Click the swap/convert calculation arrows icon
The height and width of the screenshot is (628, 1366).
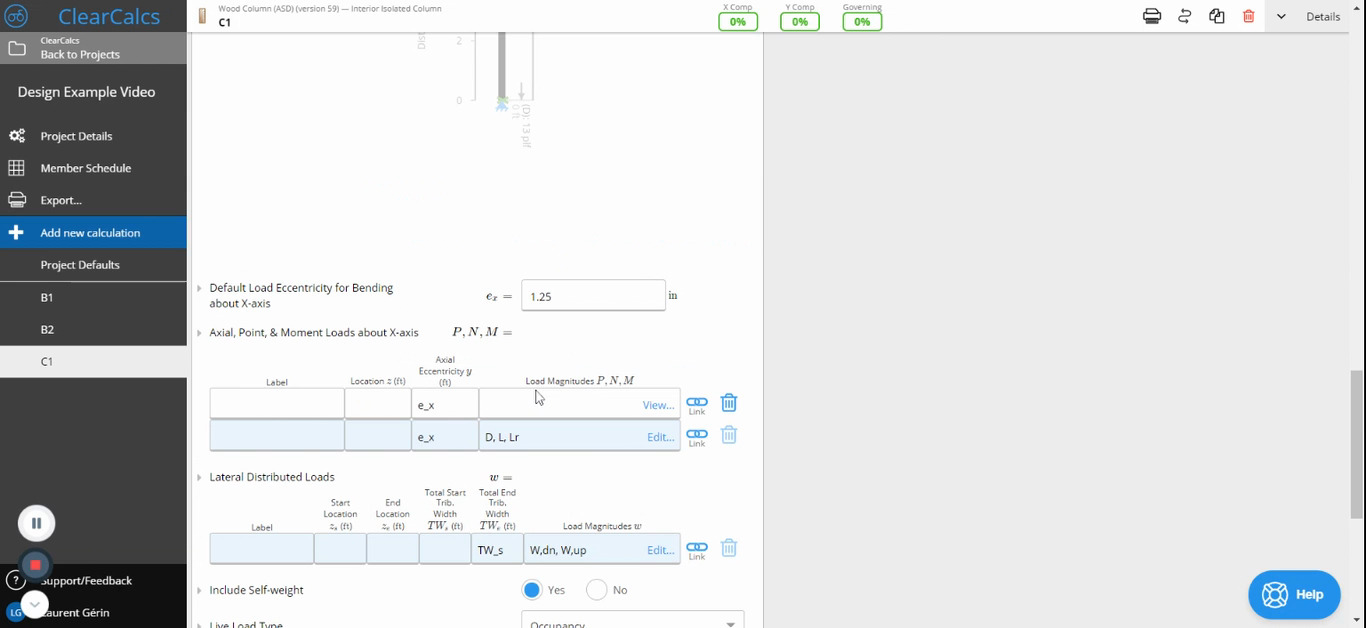(1185, 16)
